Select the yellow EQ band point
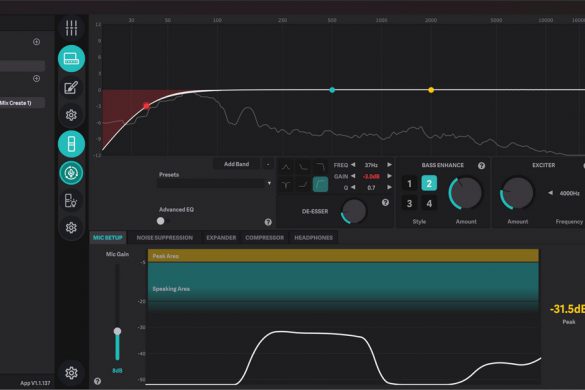Image resolution: width=585 pixels, height=390 pixels. [431, 90]
